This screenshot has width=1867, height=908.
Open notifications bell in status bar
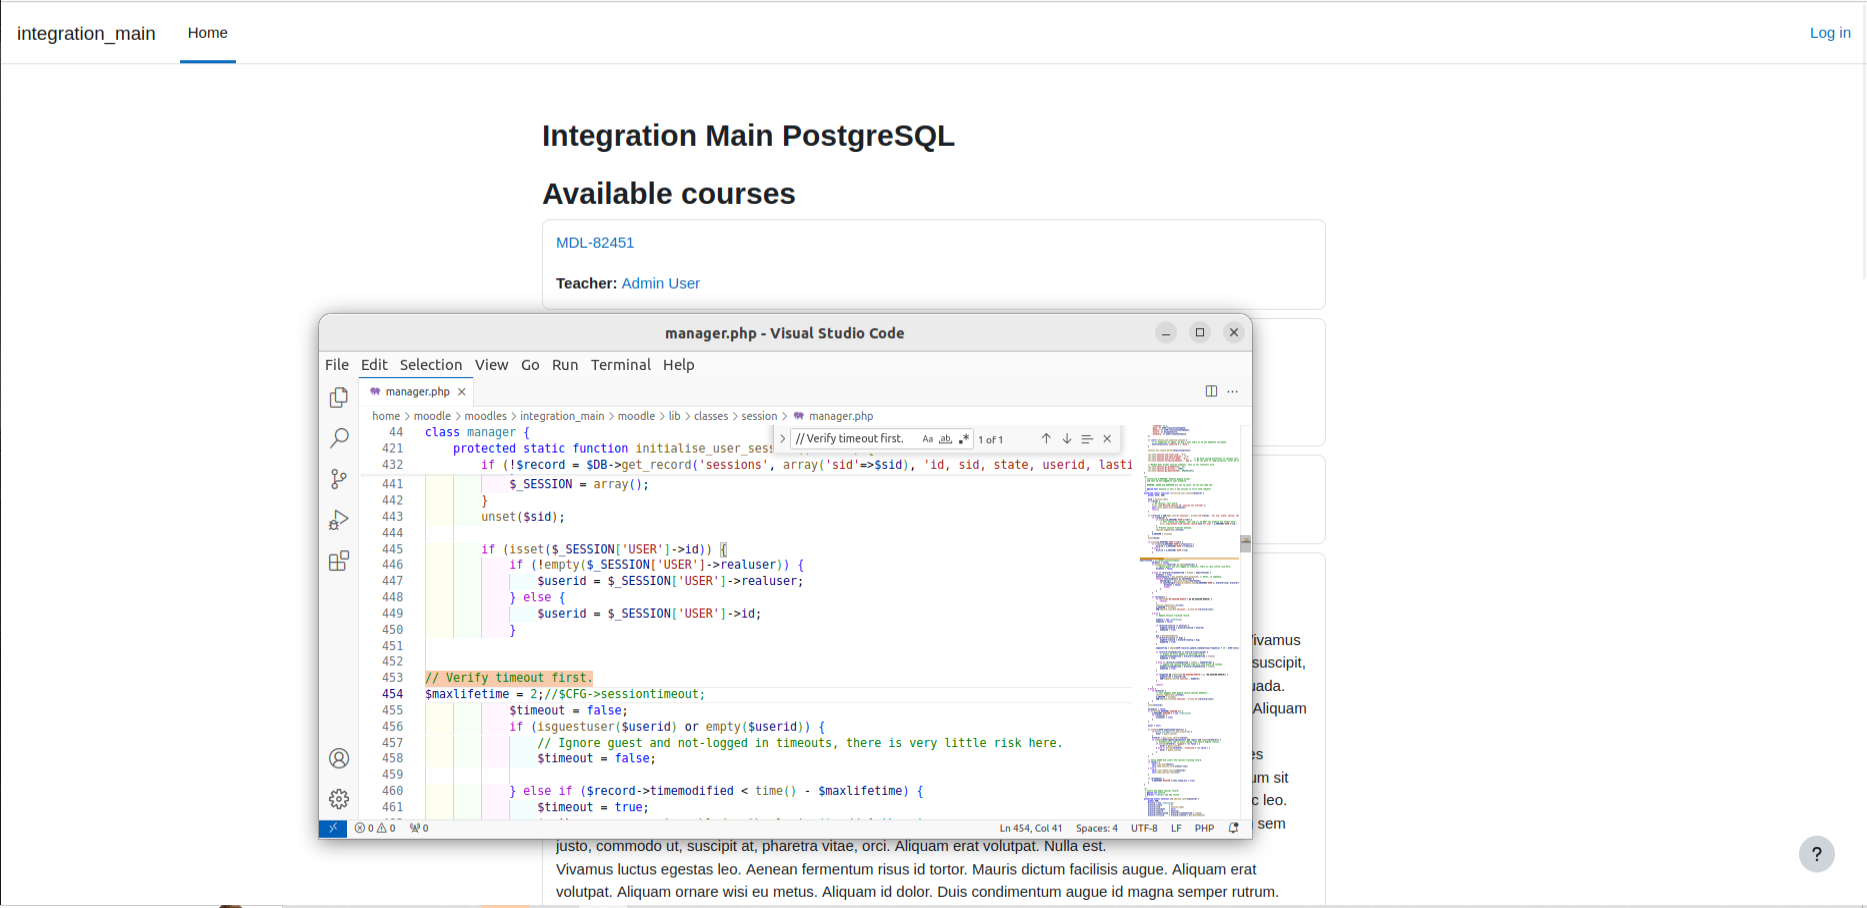coord(1233,828)
